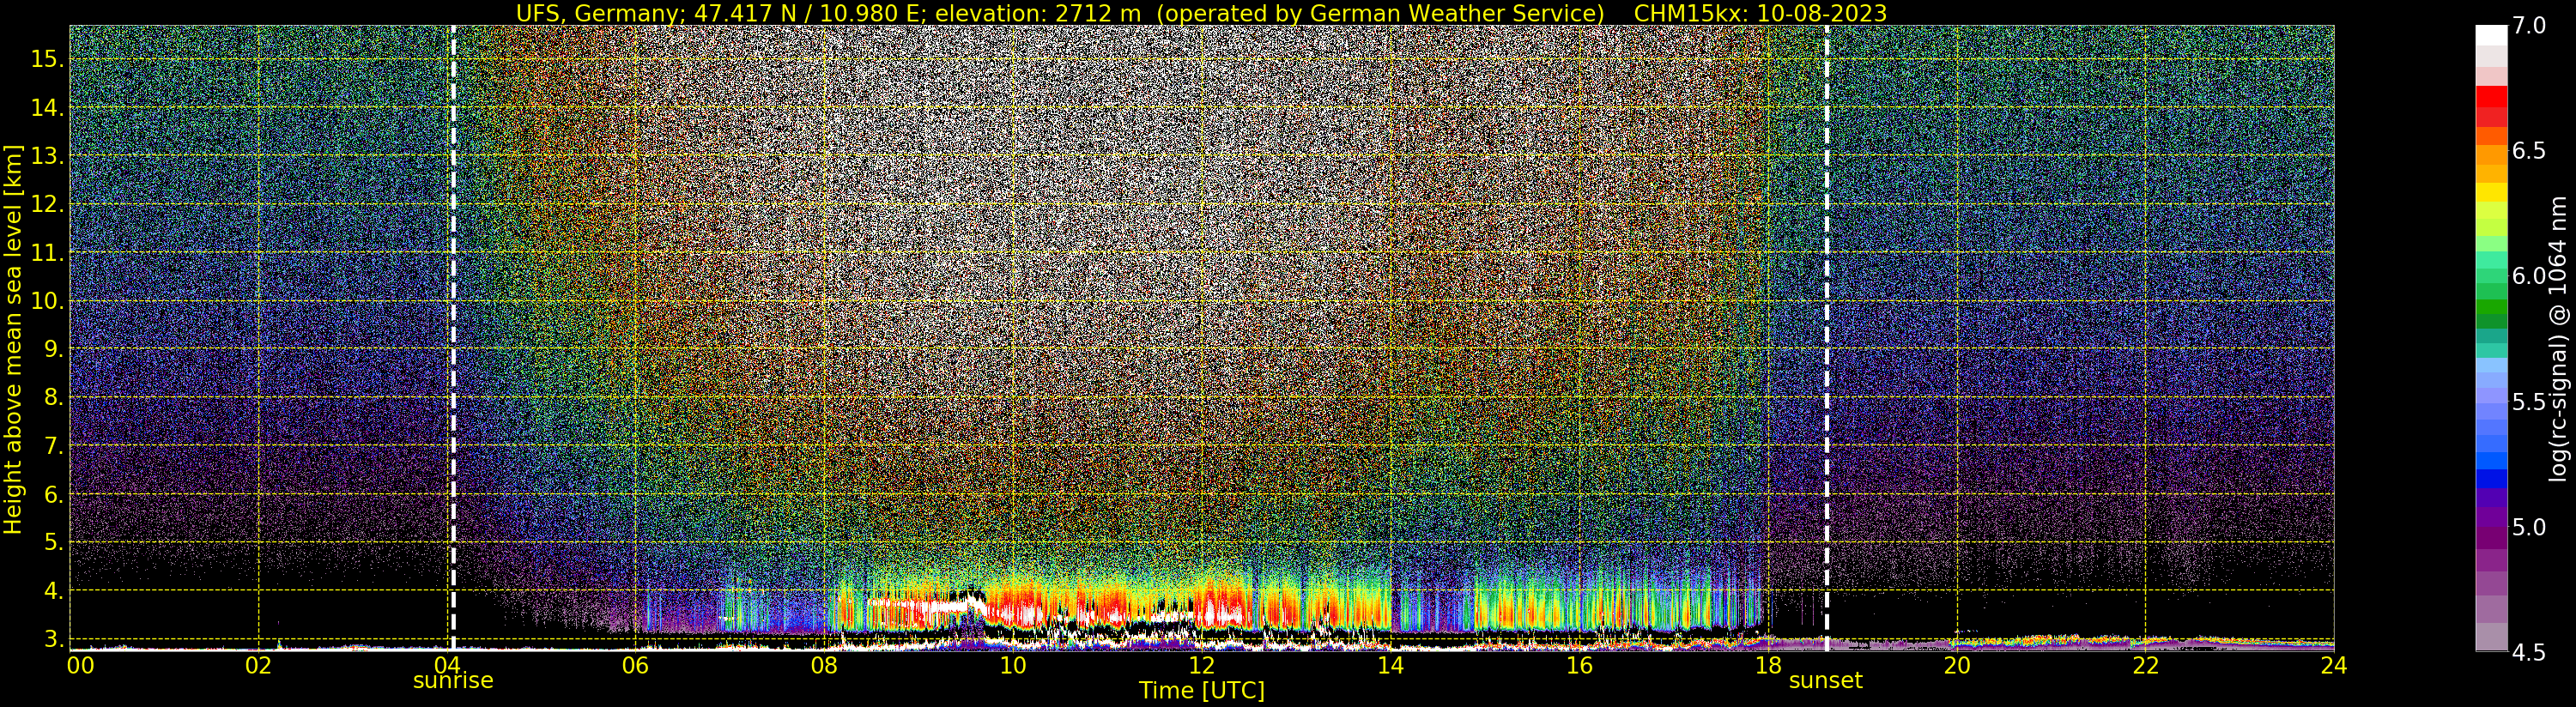Image resolution: width=2576 pixels, height=707 pixels.
Task: Click the Height above mean sea level label
Action: click(x=13, y=340)
